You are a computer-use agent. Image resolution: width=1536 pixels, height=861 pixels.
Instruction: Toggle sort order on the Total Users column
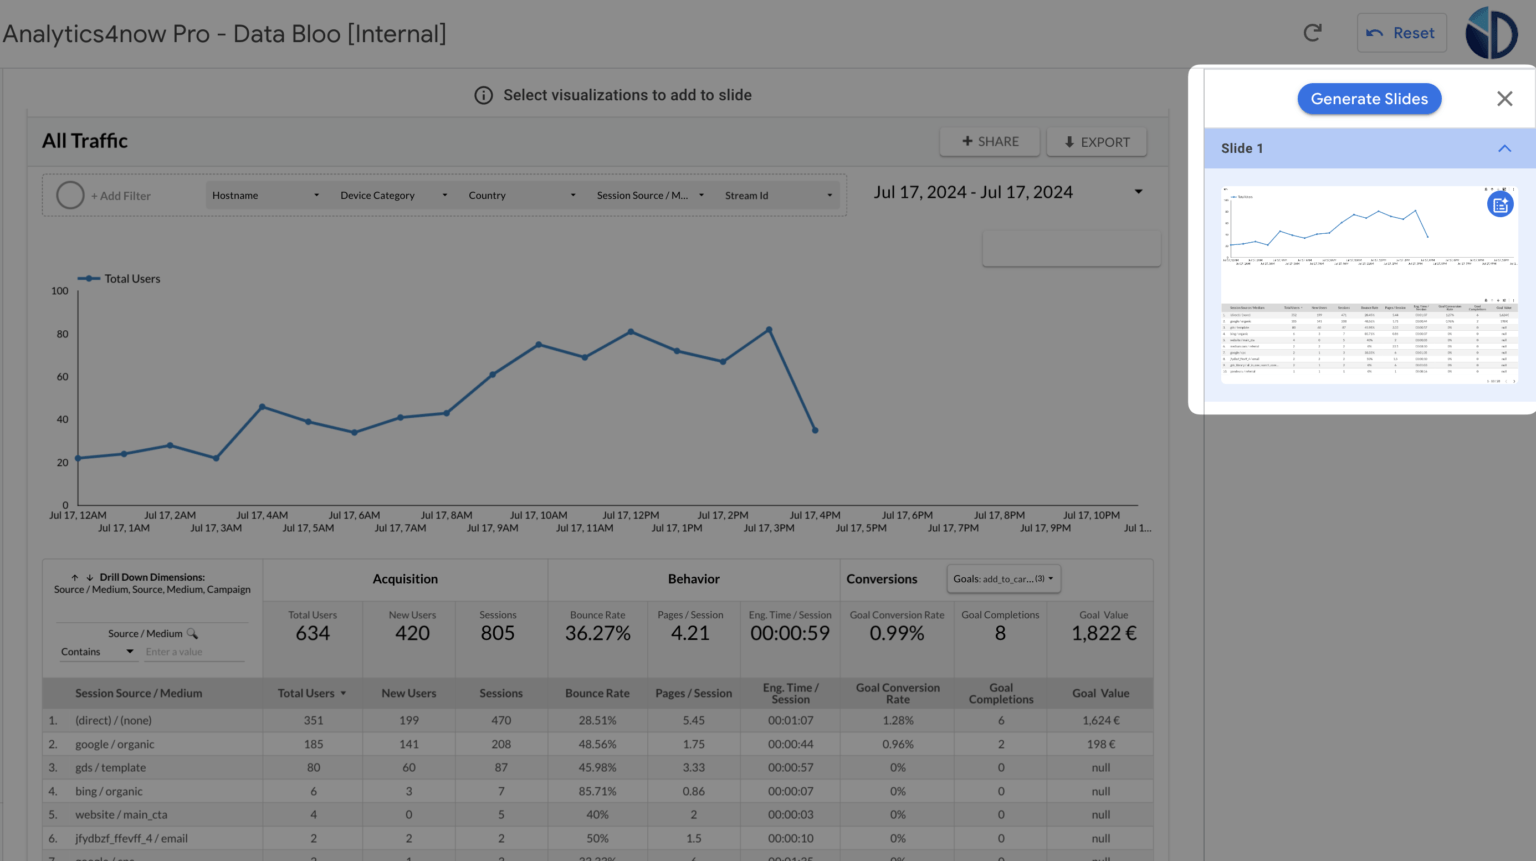coord(313,693)
